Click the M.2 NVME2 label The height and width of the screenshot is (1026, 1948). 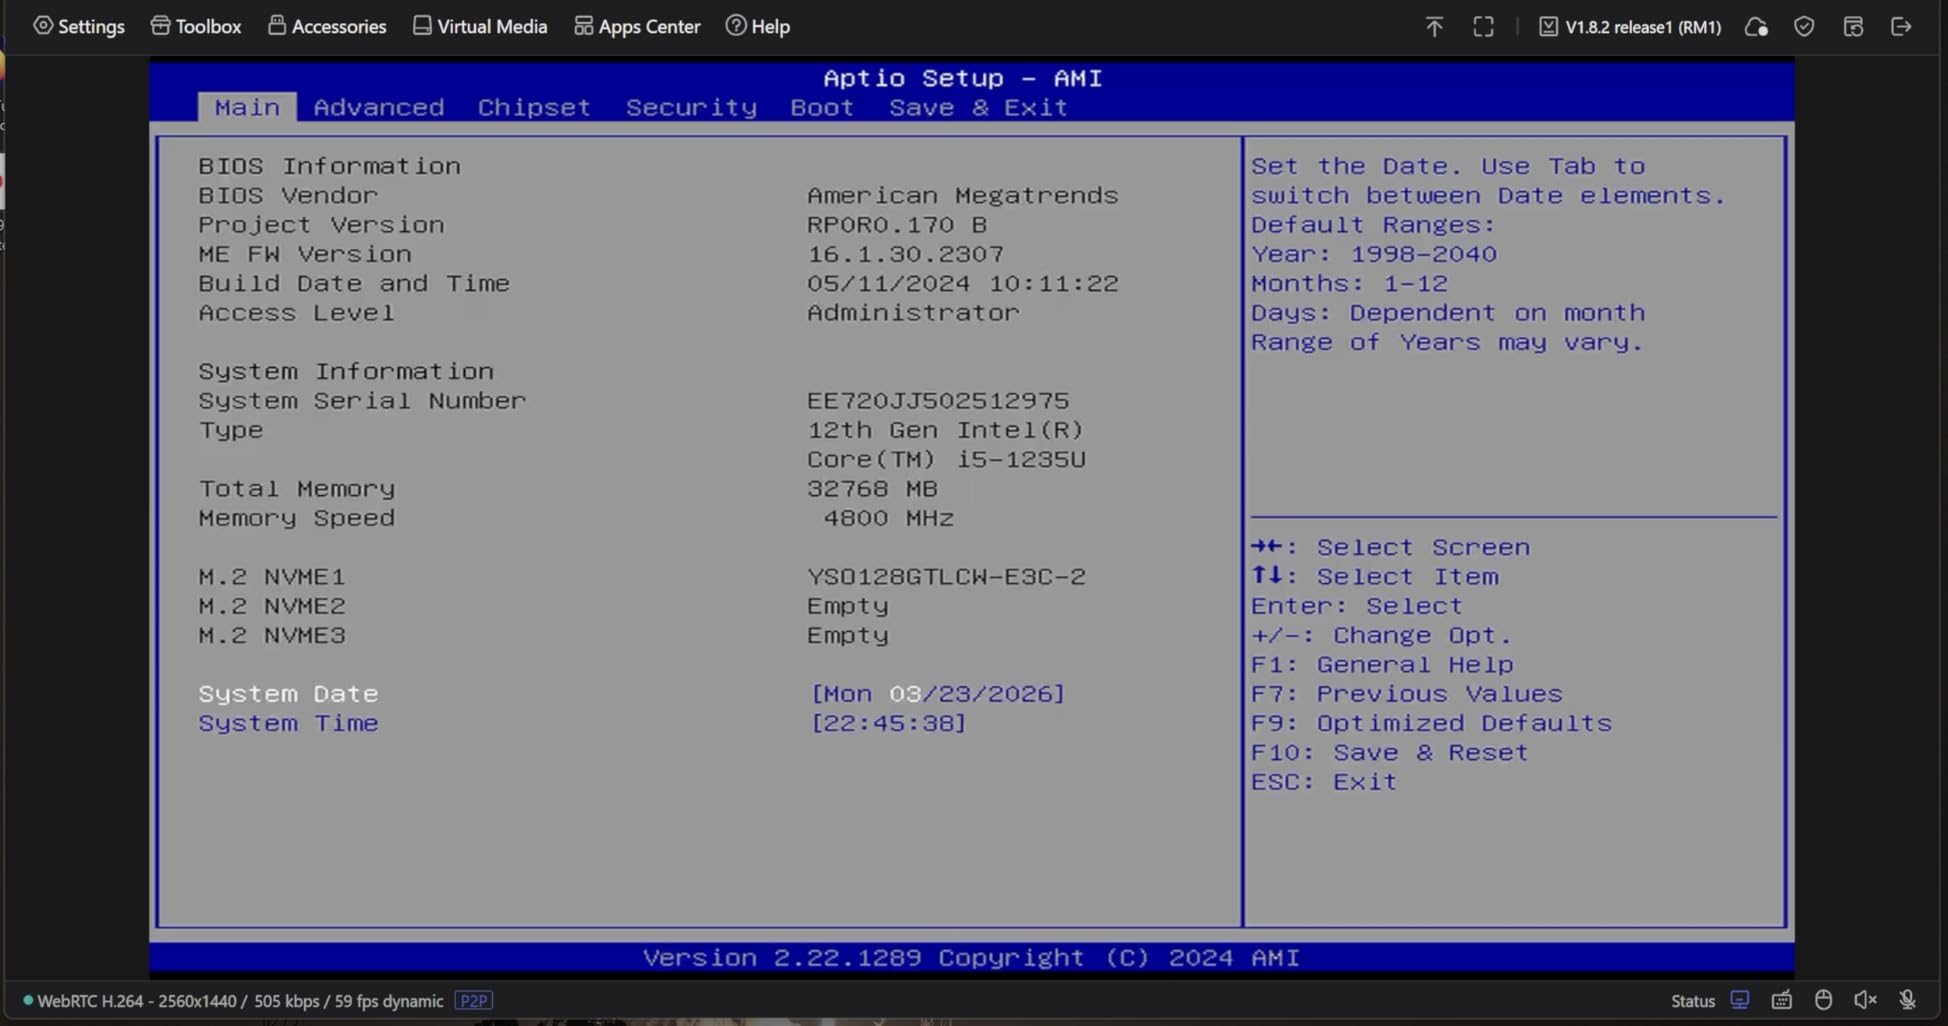(272, 606)
